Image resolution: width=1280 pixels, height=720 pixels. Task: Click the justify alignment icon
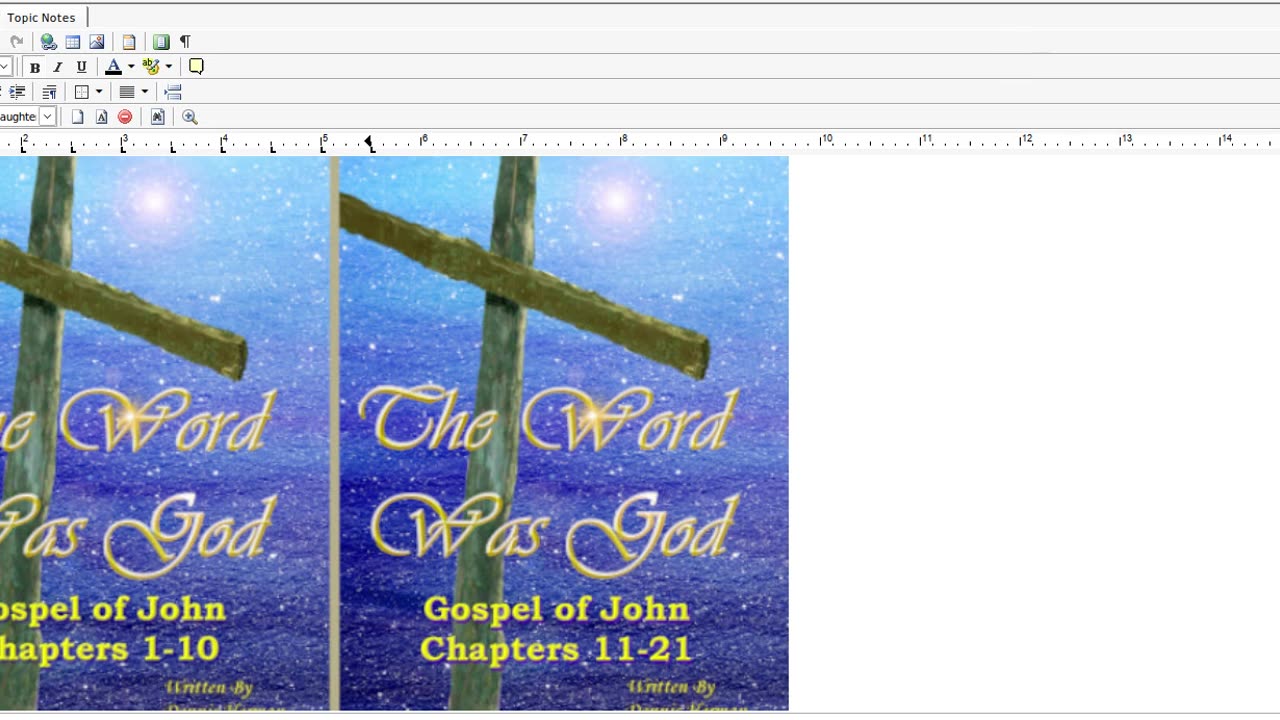click(127, 92)
